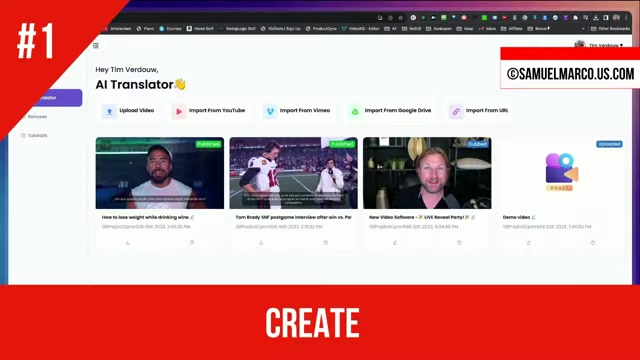Delete the Tom Brady interview video
This screenshot has height=360, width=640.
coord(326,243)
